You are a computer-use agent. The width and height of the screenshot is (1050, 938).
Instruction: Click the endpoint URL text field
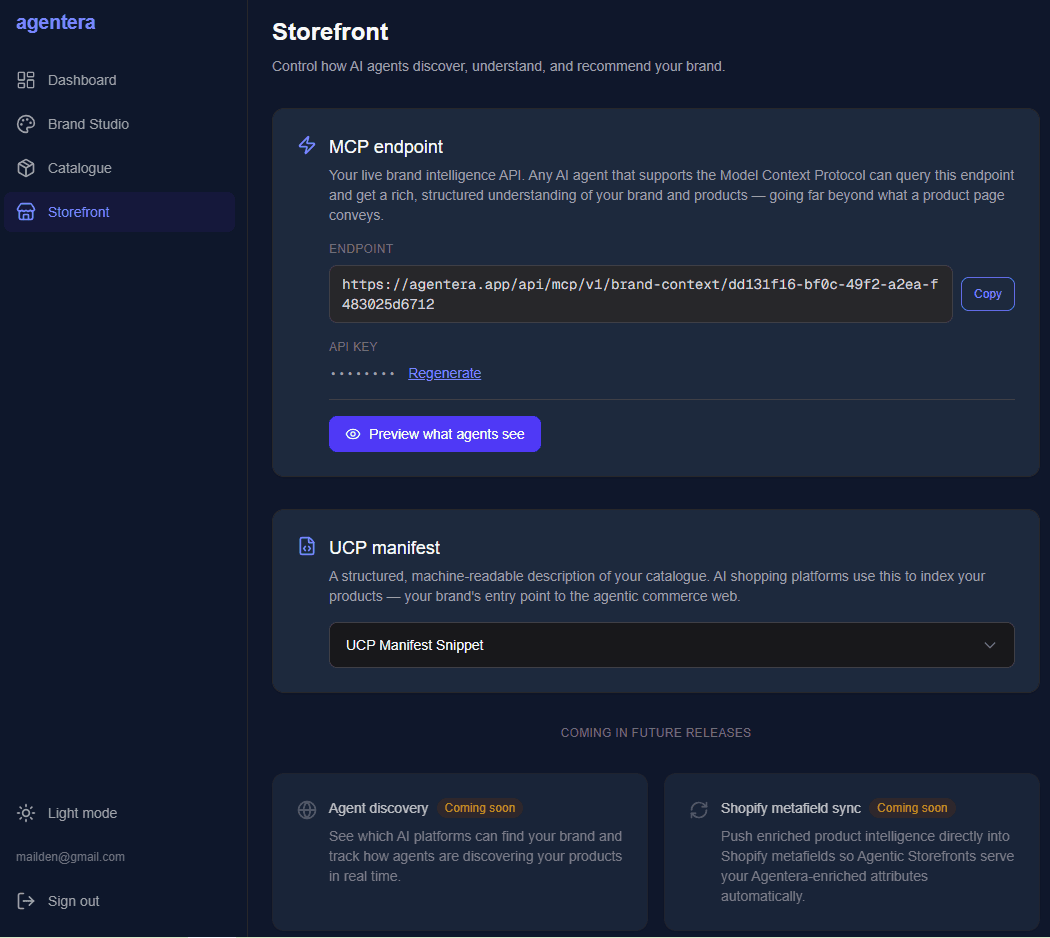tap(640, 294)
